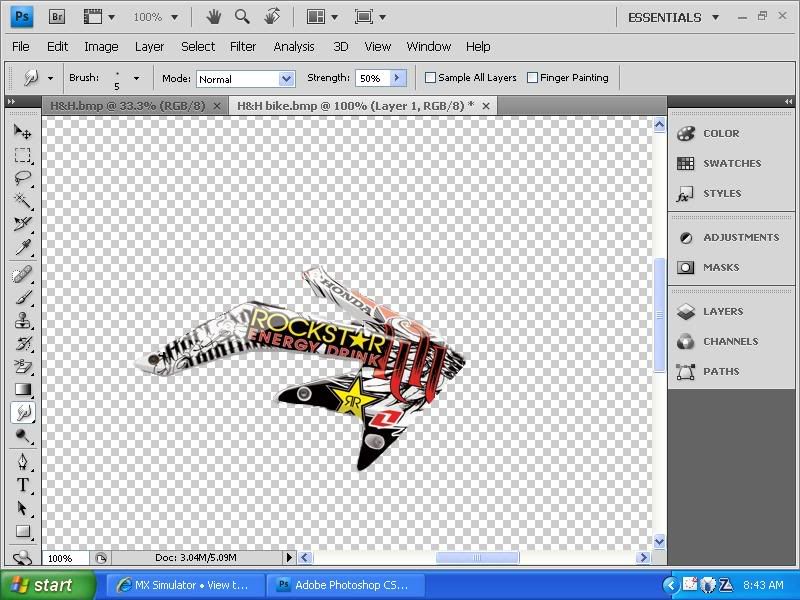Select the History Brush tool
The image size is (800, 600).
(22, 343)
